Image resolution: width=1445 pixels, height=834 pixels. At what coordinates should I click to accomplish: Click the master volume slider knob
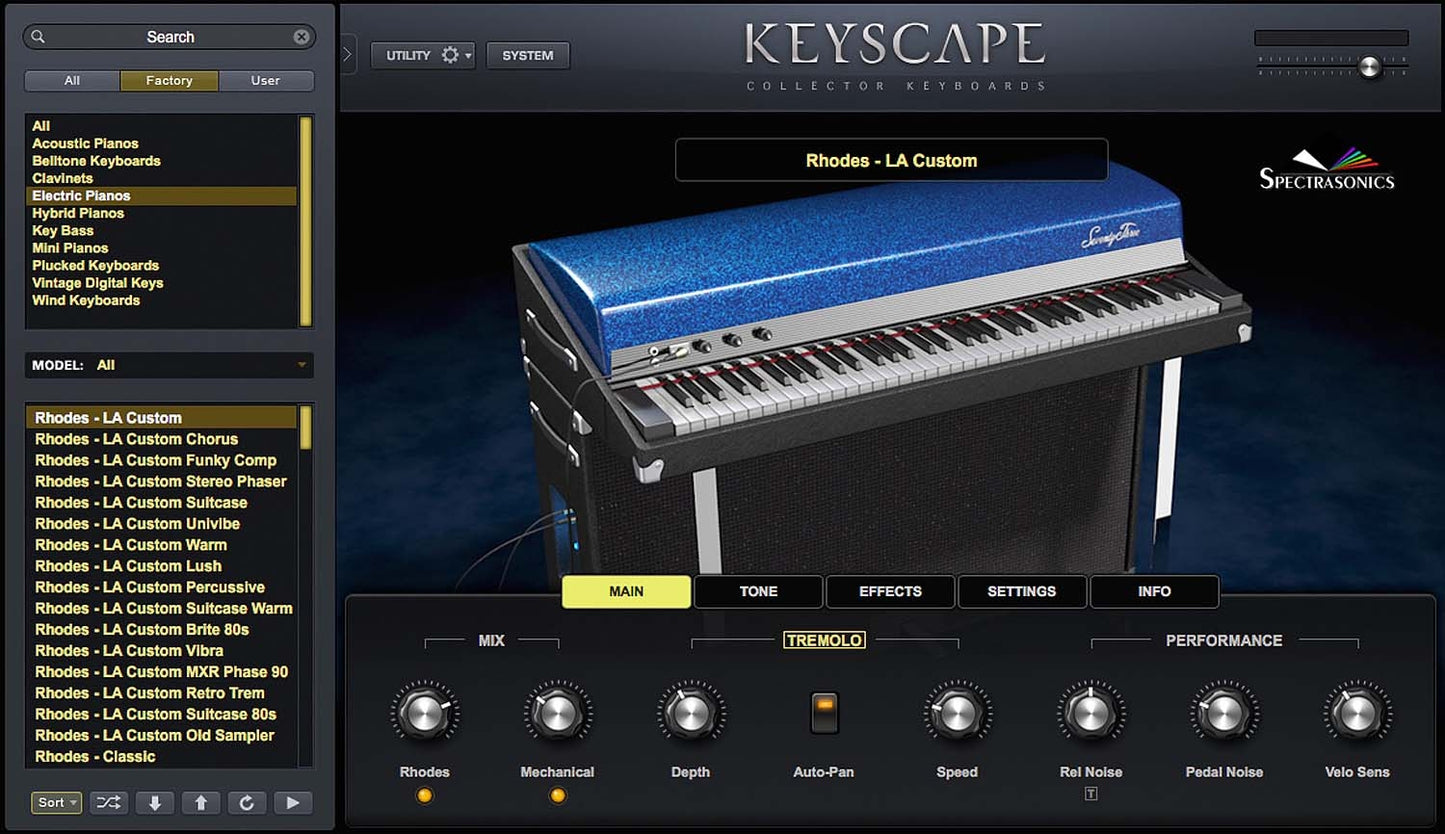[x=1369, y=67]
